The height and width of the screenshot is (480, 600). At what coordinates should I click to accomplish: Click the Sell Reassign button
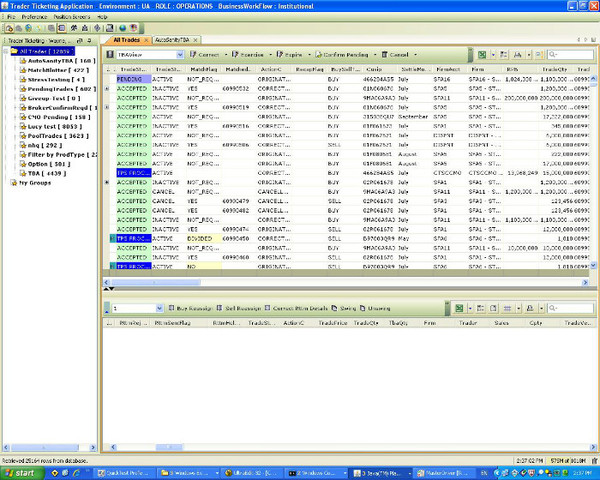239,308
